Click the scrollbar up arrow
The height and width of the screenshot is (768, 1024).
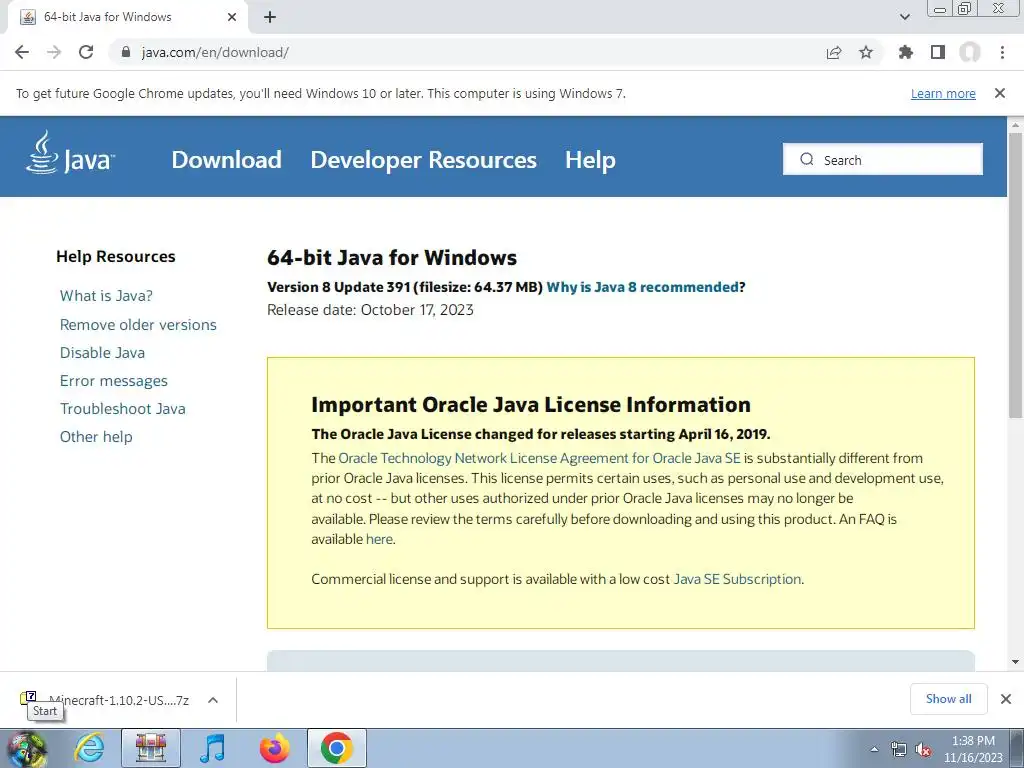pos(1015,123)
